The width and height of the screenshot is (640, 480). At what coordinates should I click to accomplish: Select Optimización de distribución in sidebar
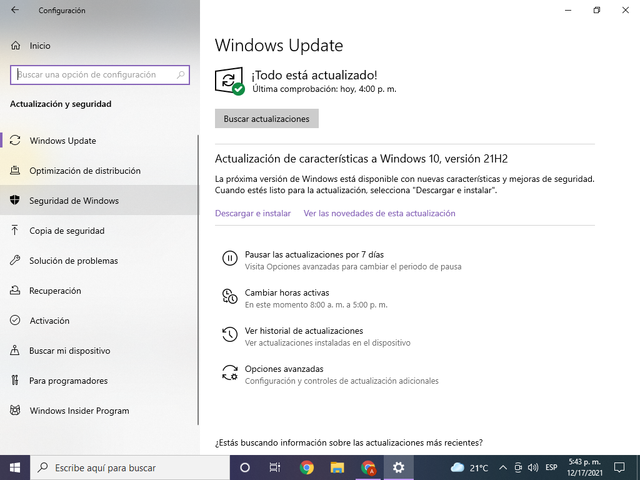[x=99, y=170]
